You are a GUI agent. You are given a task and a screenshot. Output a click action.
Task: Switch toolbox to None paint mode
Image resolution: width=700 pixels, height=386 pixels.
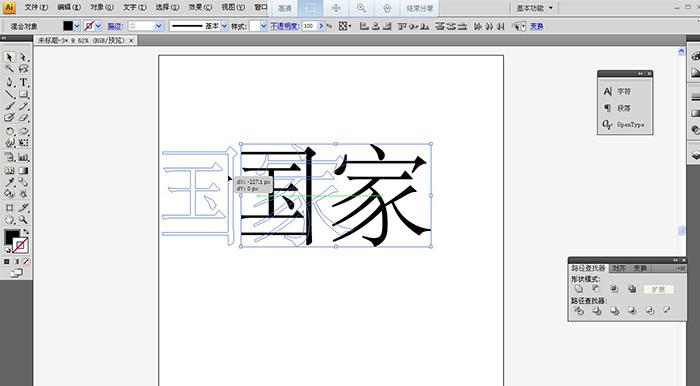[26, 261]
